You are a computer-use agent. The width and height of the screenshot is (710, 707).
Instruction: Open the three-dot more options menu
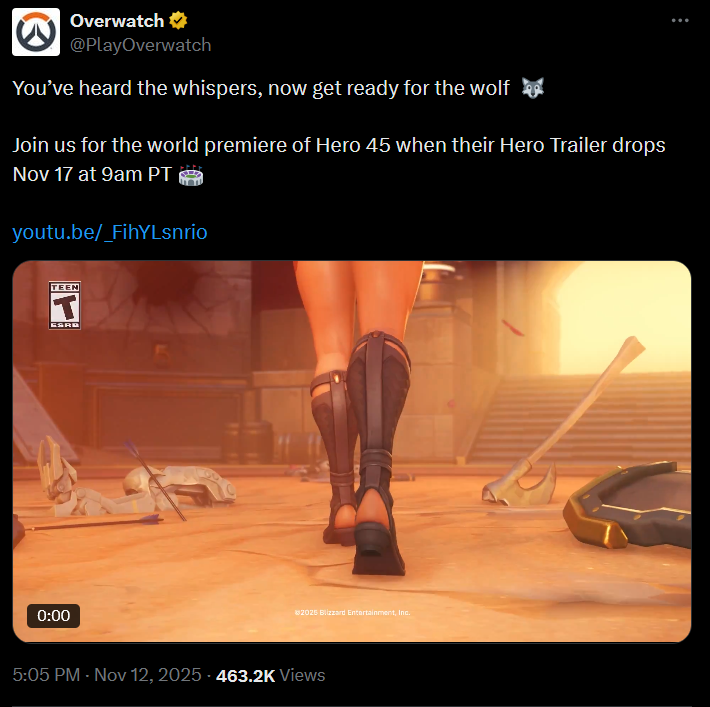coord(680,20)
